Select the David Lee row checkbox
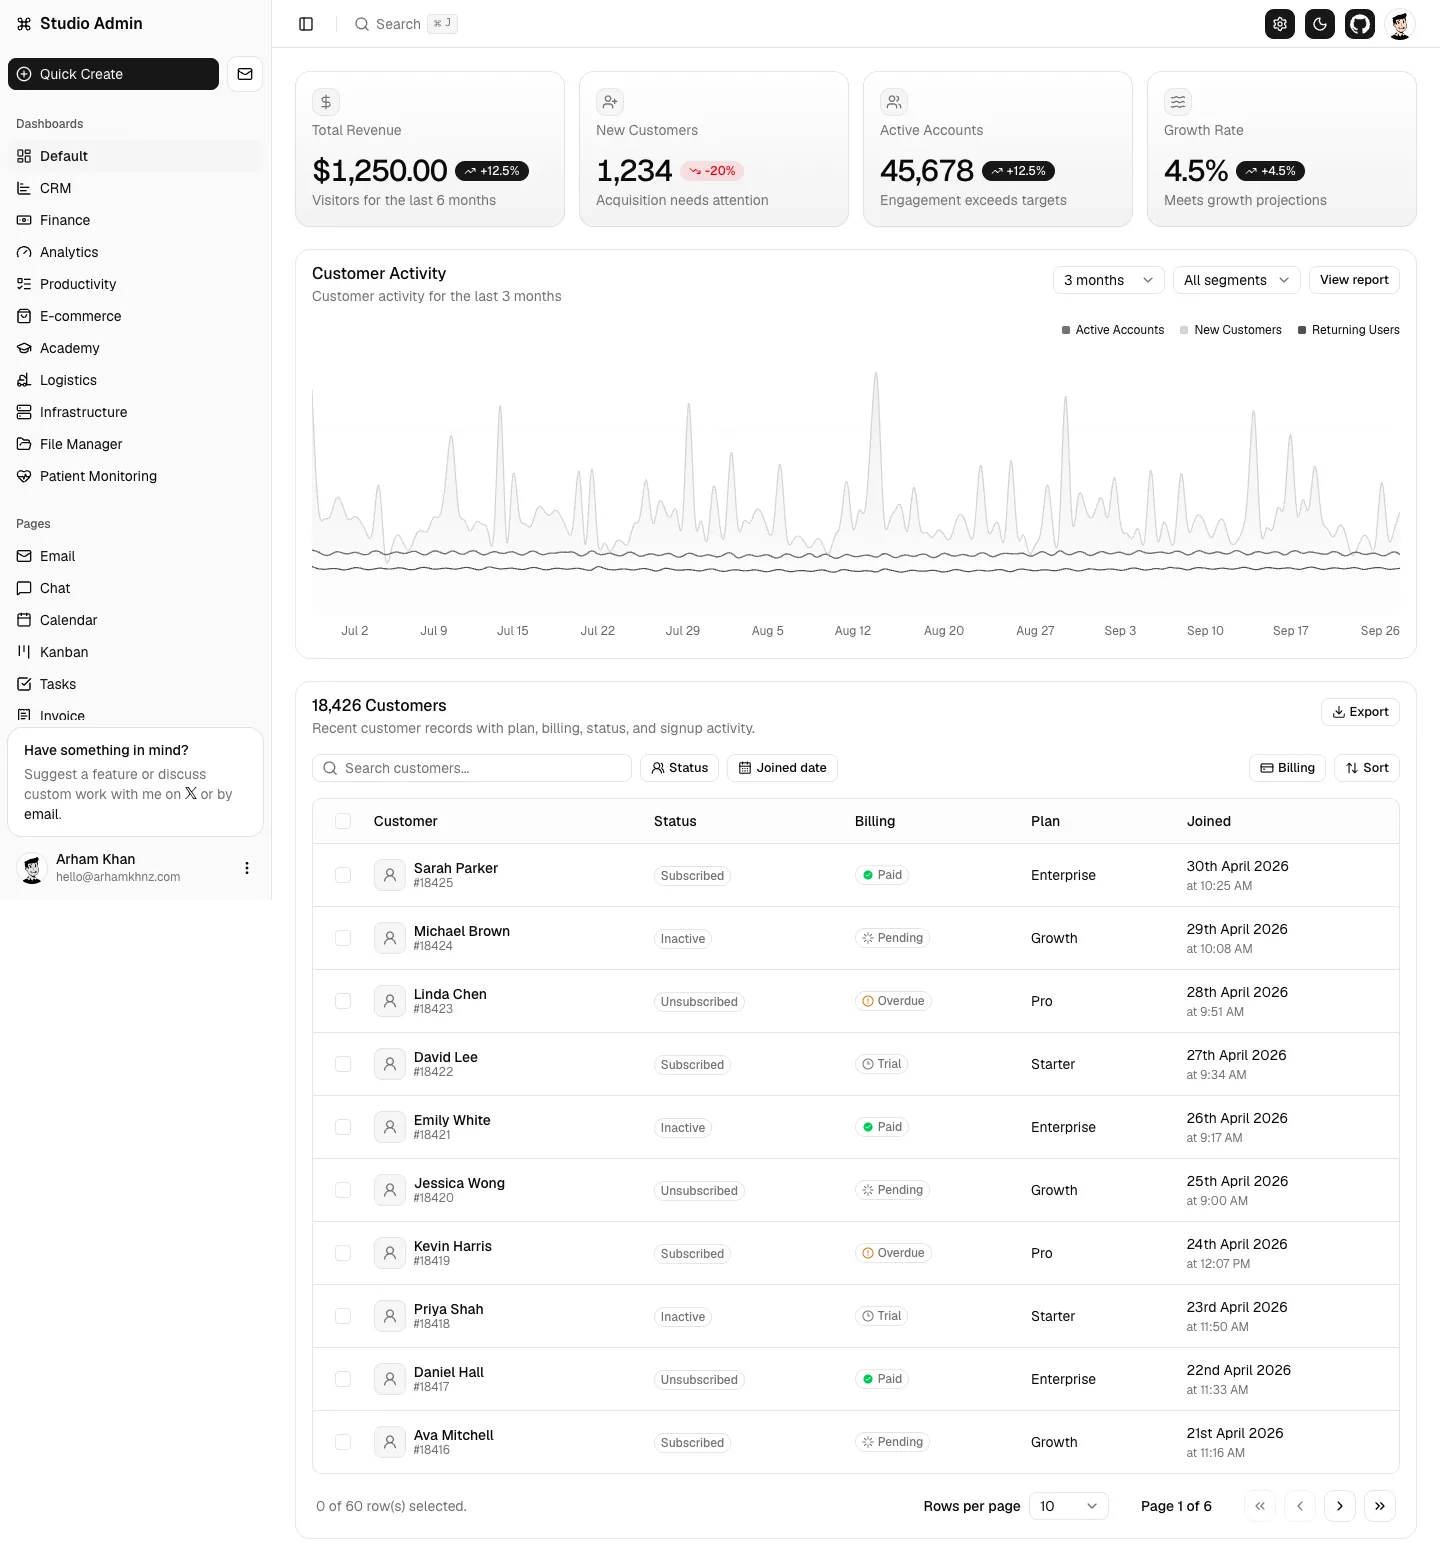This screenshot has width=1440, height=1562. coord(343,1064)
